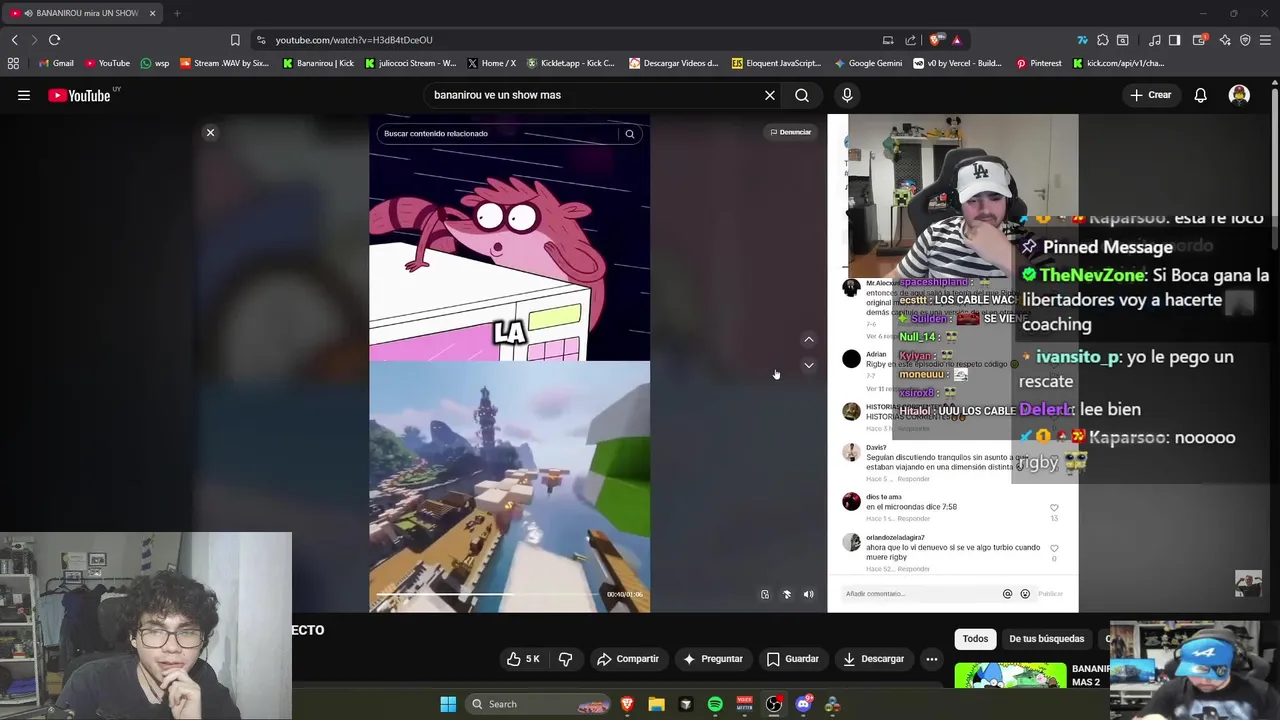Insert a mention with the @ icon
Screen dimensions: 1280x720
coord(1007,594)
